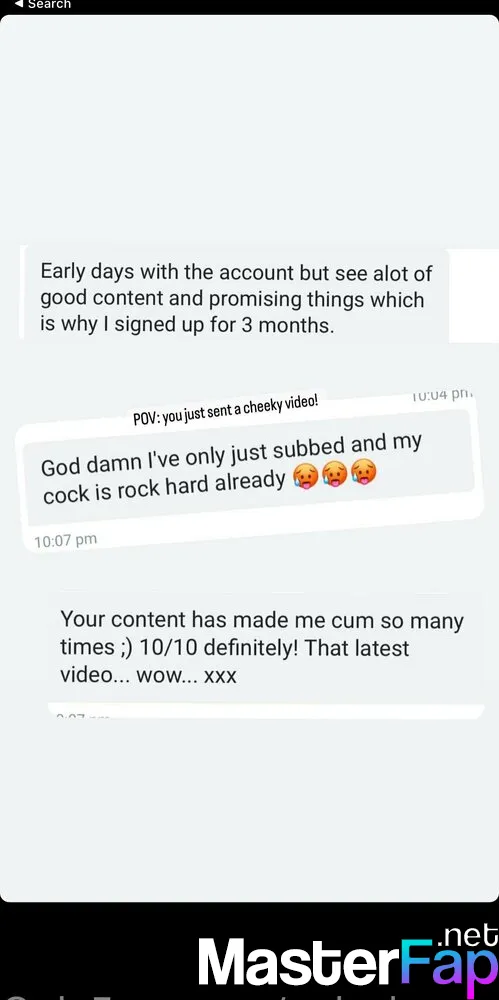
Task: Click the 10:07 pm timestamp
Action: tap(65, 541)
